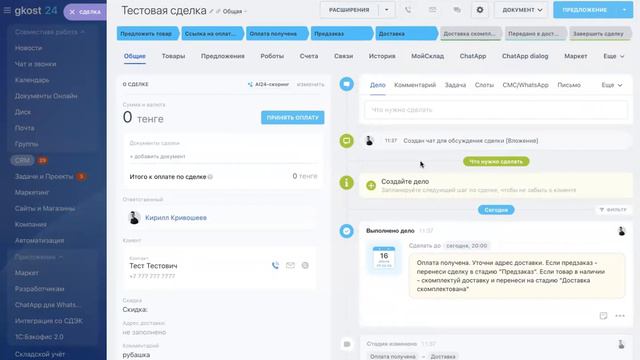Click the ПРЕДЛОЖЕНИЕ button
Image resolution: width=640 pixels, height=360 pixels.
point(584,10)
